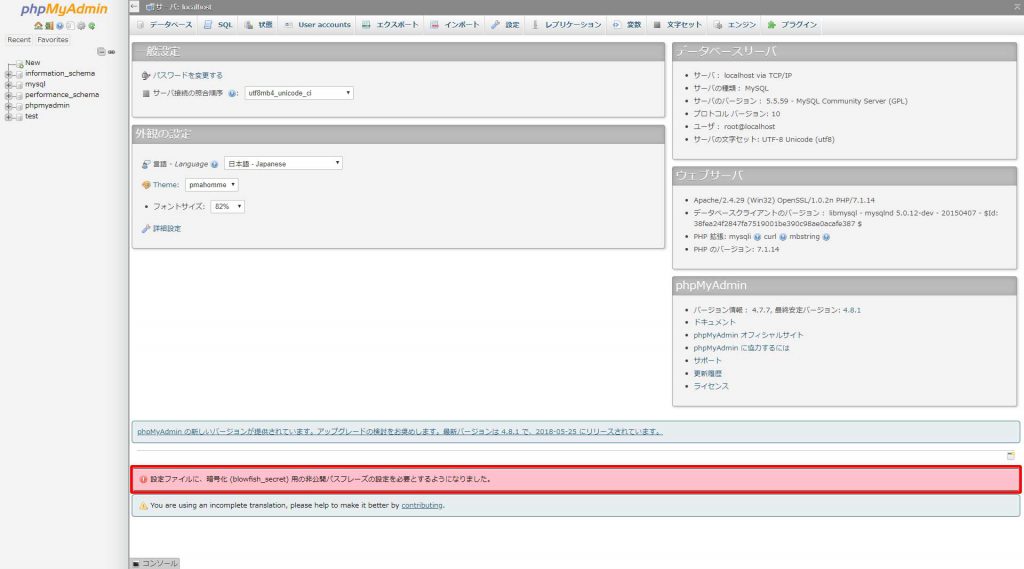
Task: Click help icon next to Language label
Action: (x=214, y=164)
